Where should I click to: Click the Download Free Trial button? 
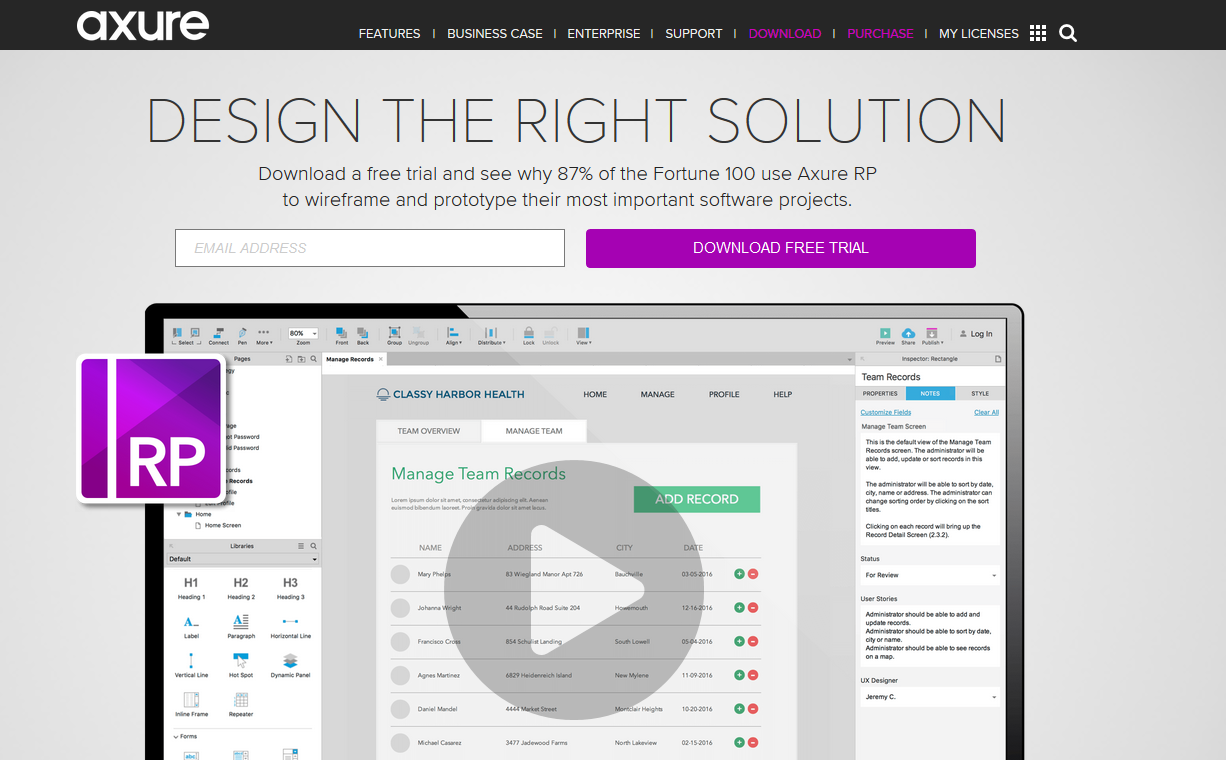[781, 248]
